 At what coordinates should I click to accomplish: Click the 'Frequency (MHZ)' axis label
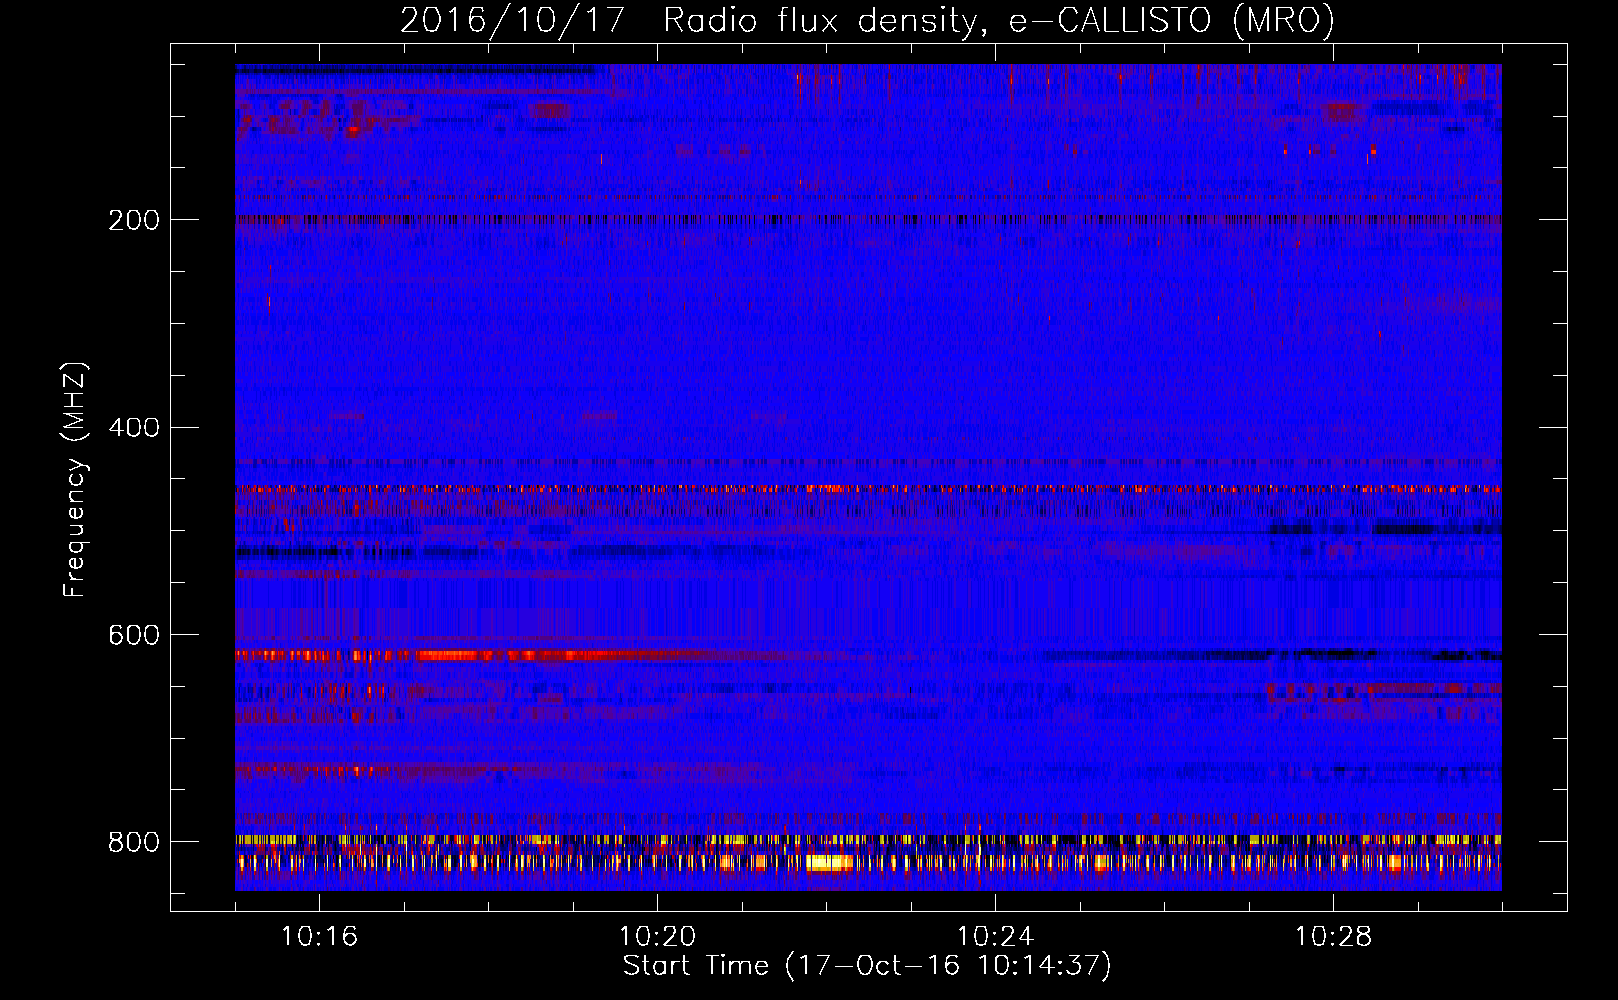pyautogui.click(x=75, y=480)
